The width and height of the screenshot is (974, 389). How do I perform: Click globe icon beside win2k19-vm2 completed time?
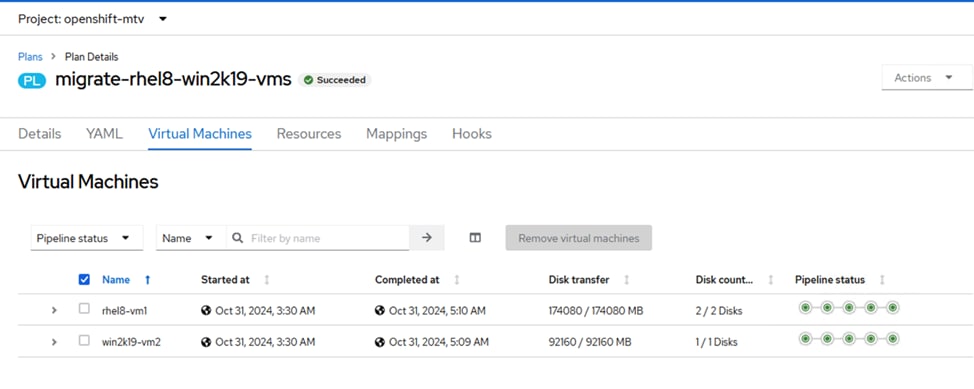click(x=380, y=342)
